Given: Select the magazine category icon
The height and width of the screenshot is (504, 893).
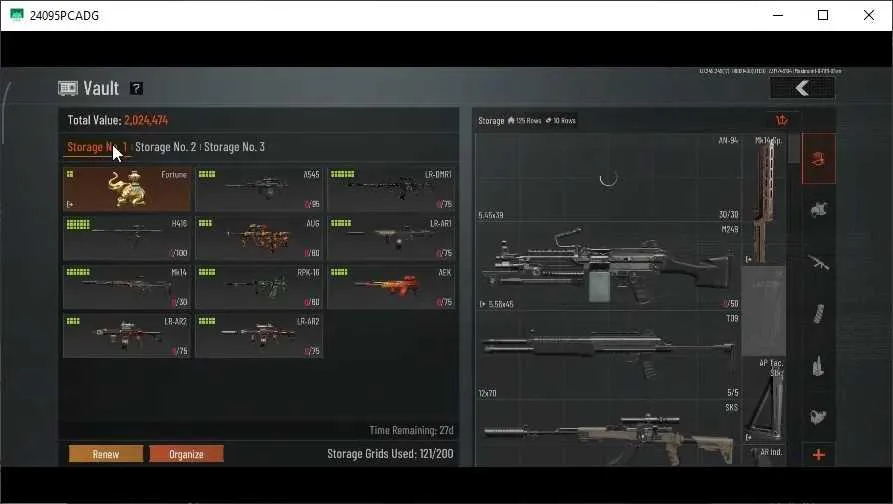Looking at the screenshot, I should (x=818, y=314).
